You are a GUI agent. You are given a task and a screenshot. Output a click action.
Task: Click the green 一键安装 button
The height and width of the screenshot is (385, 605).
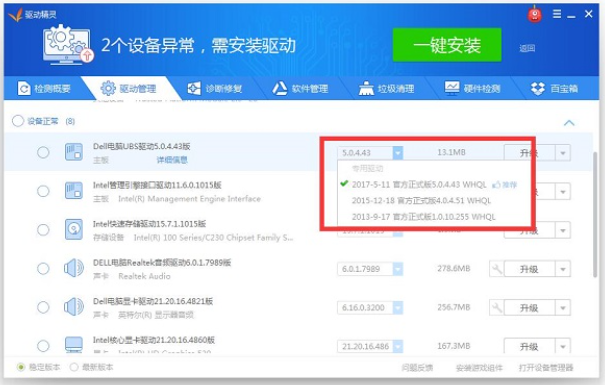tap(447, 45)
